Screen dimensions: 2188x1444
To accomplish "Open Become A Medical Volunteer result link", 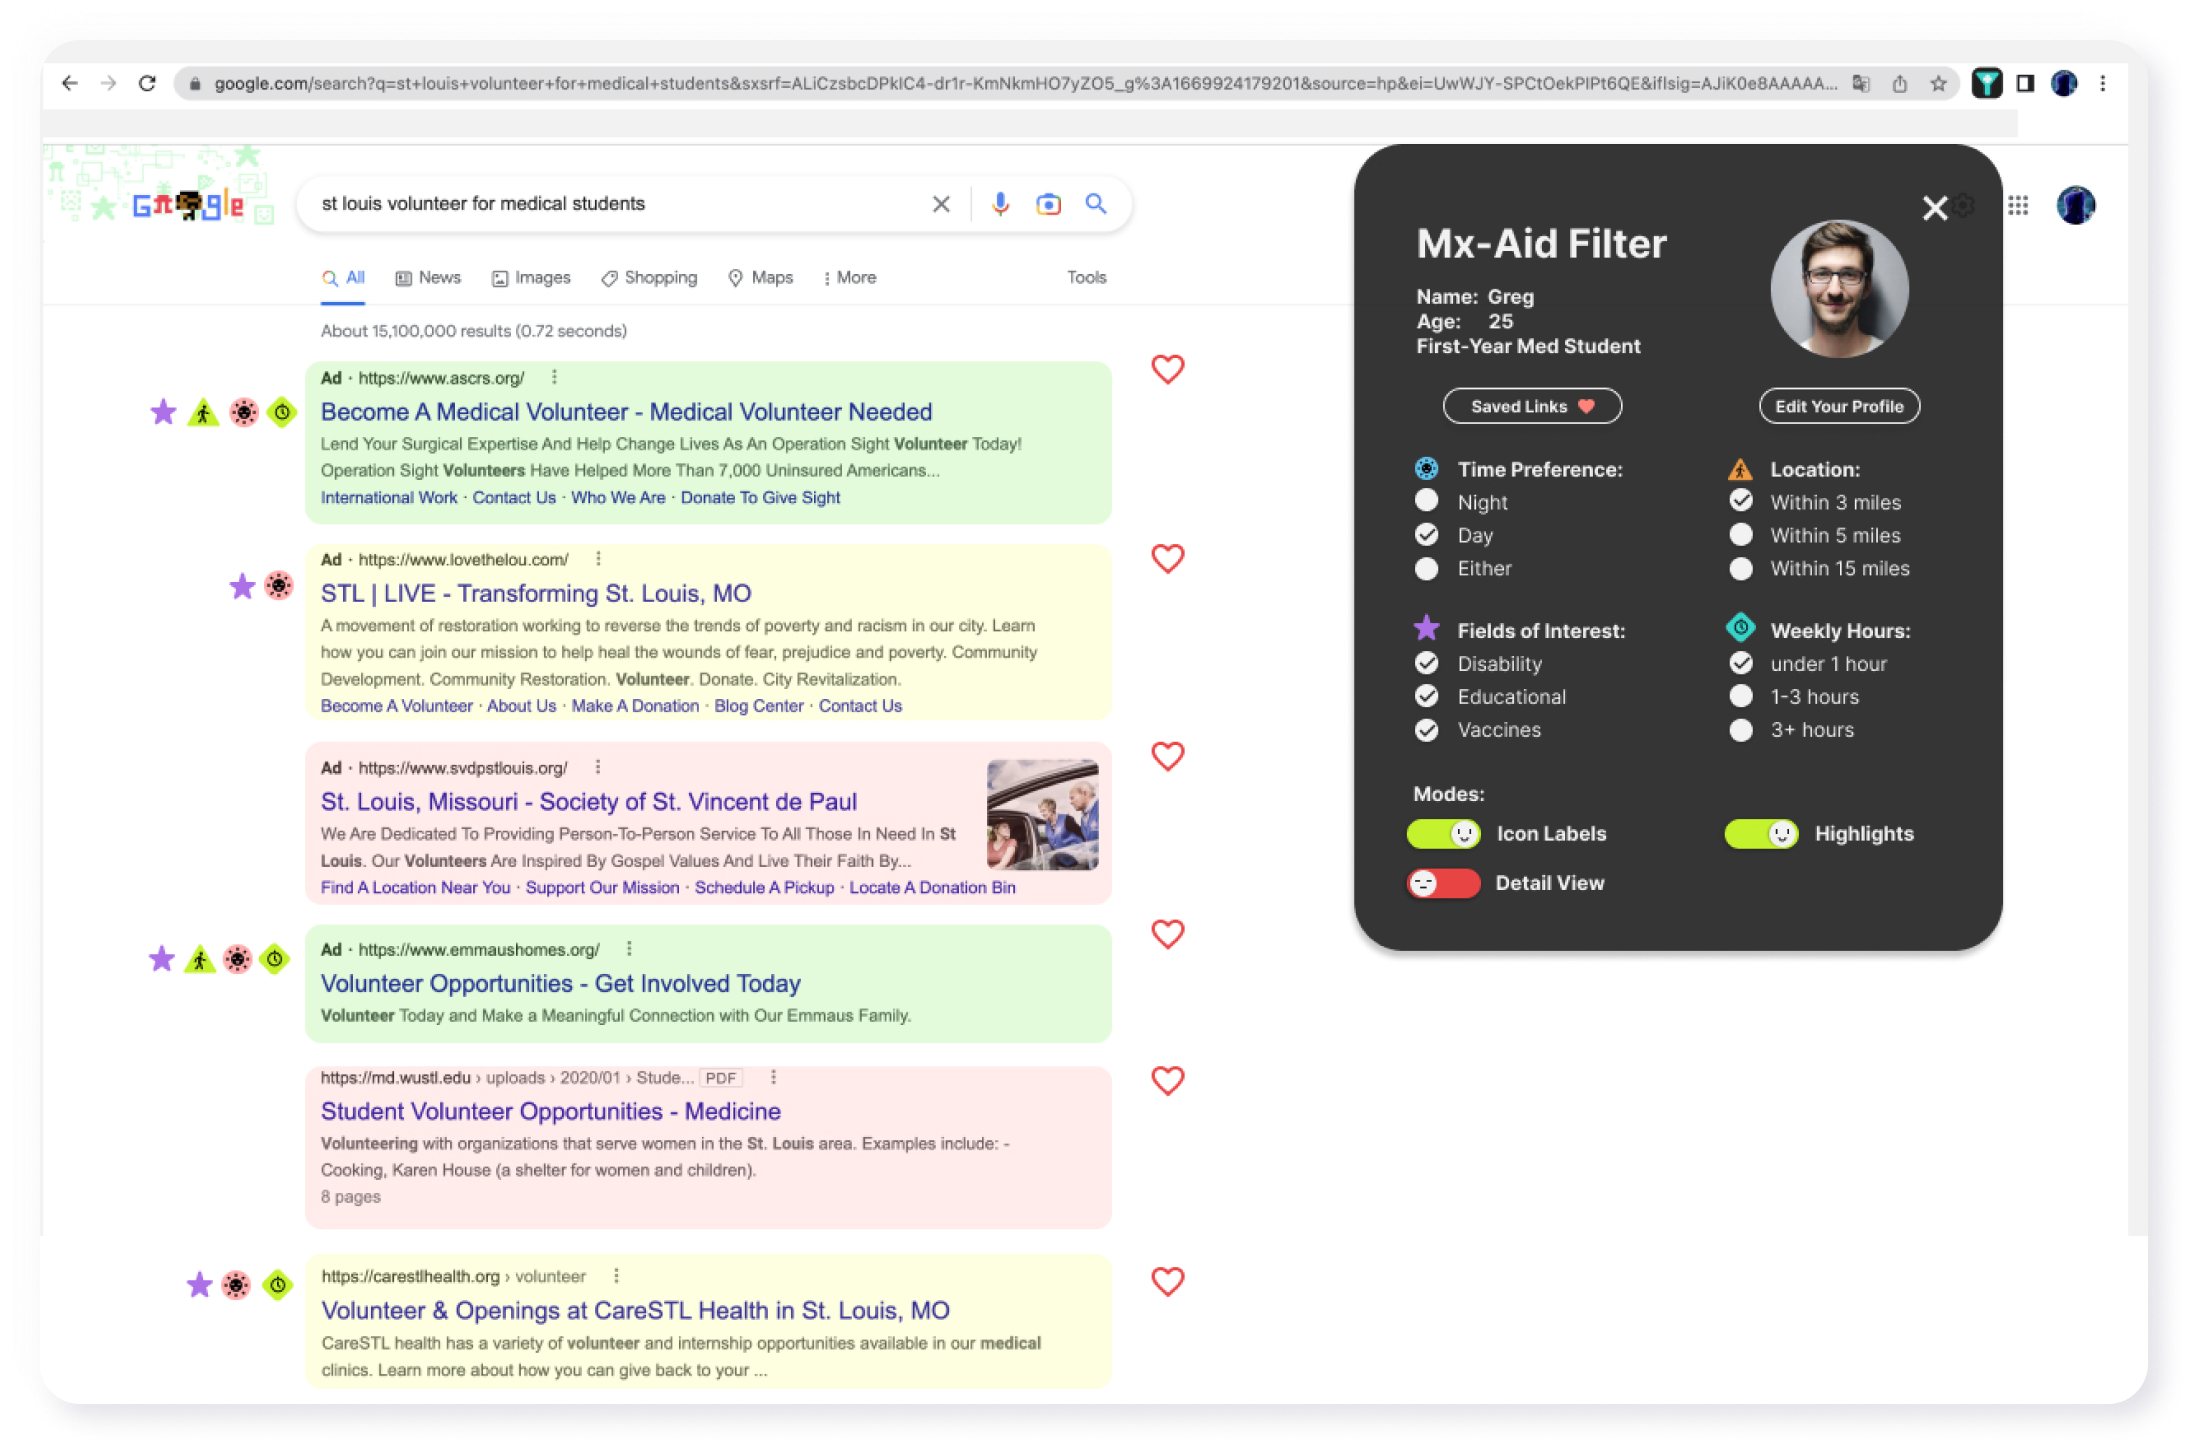I will (x=626, y=412).
